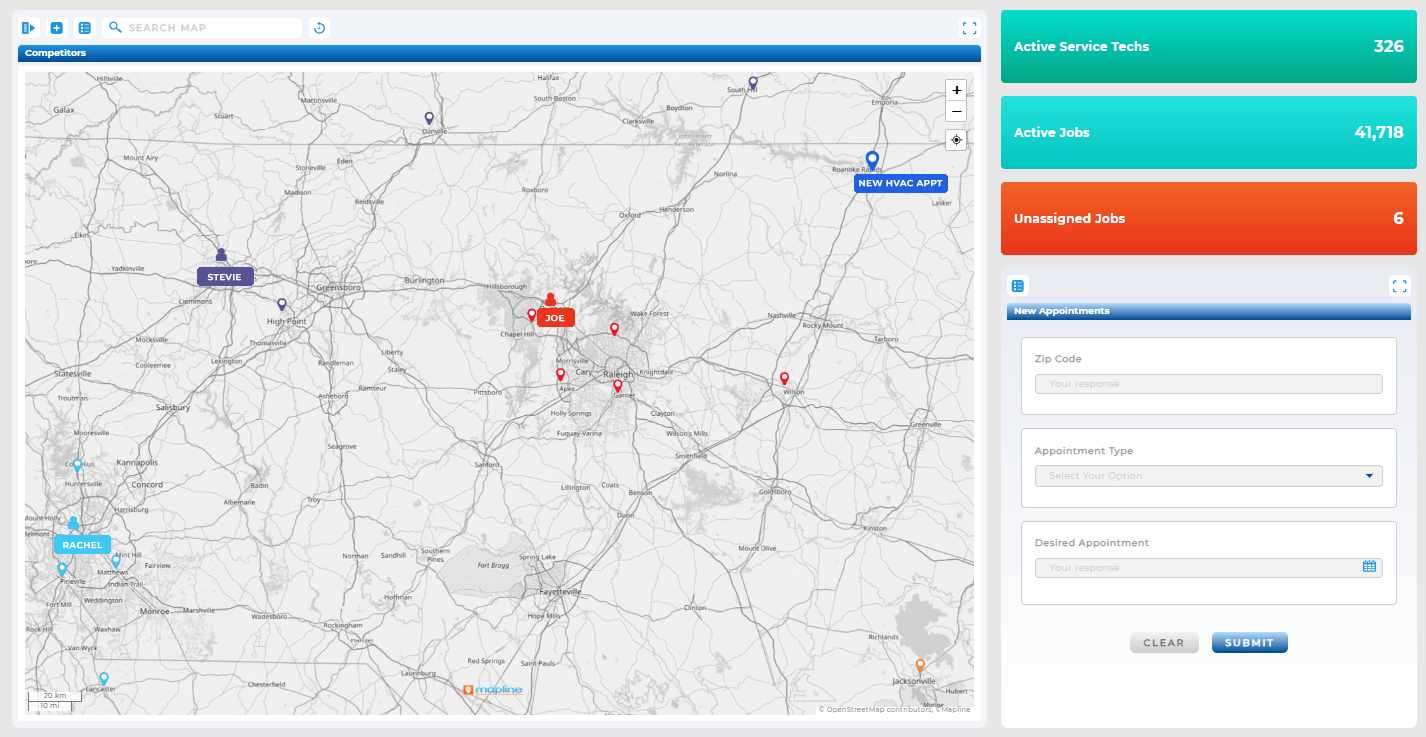1426x737 pixels.
Task: Click the map zoom out control
Action: [x=956, y=111]
